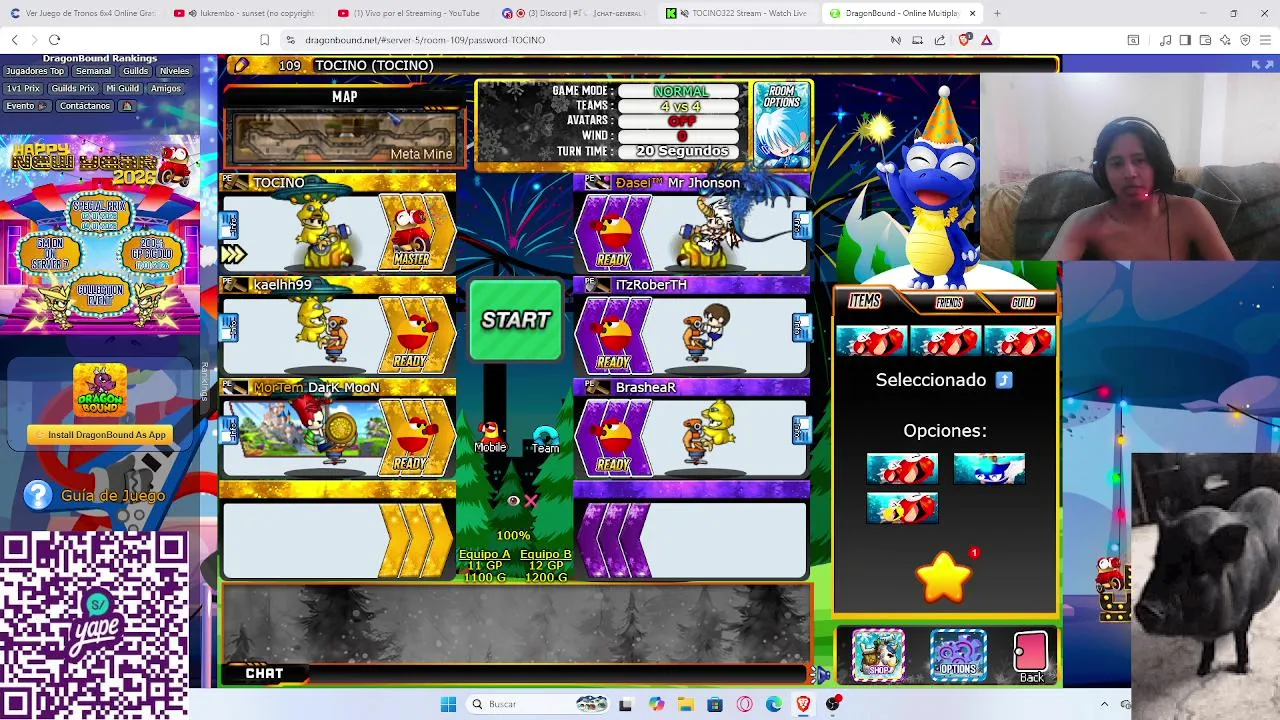1280x720 pixels.
Task: Open the Evento rankings button
Action: coord(25,106)
